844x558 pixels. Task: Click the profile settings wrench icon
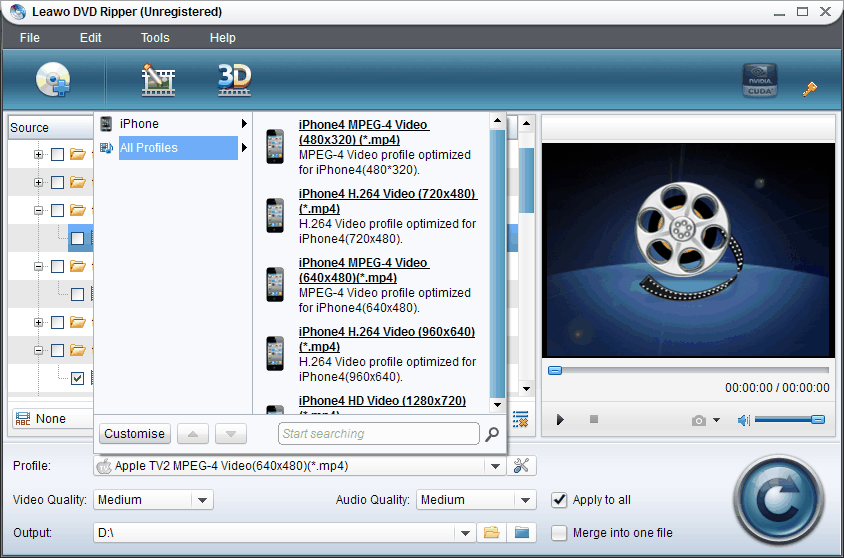(x=521, y=465)
